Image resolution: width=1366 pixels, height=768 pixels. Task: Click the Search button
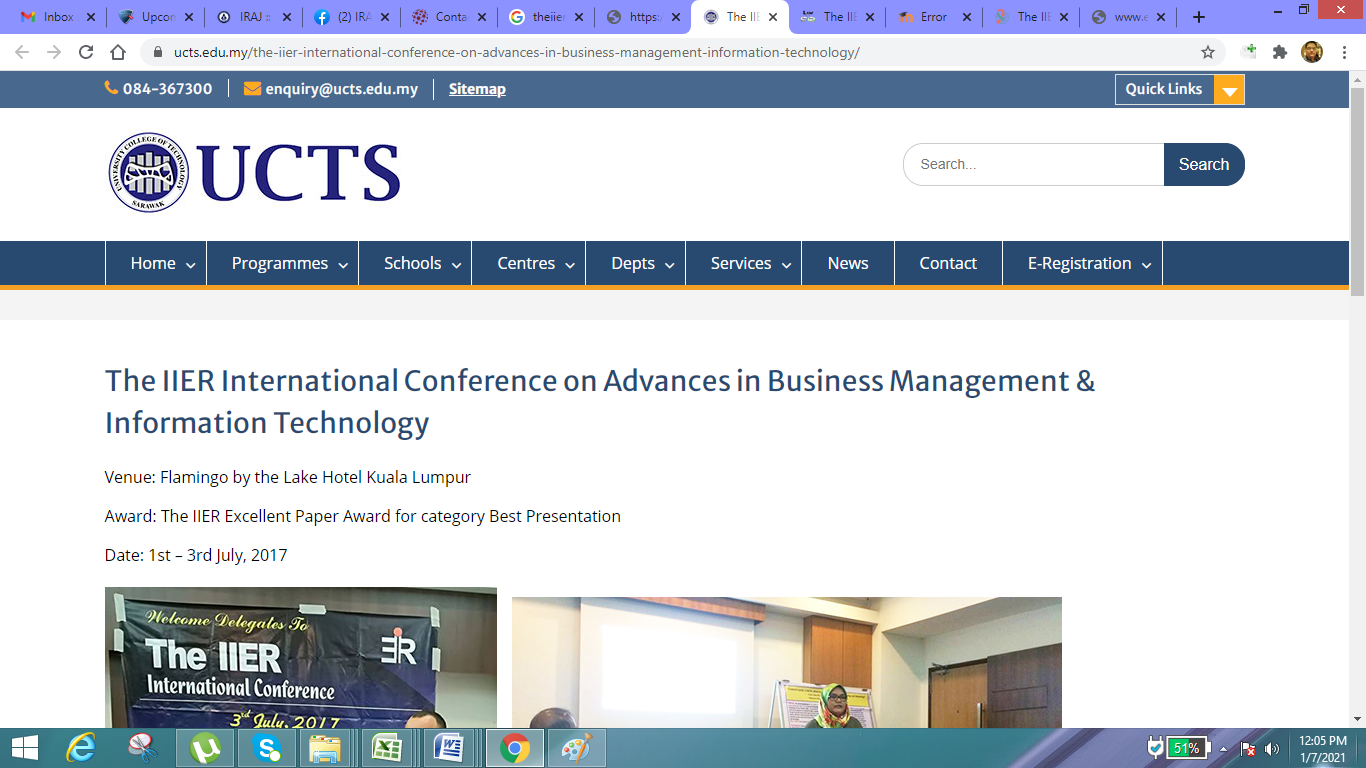click(x=1204, y=165)
